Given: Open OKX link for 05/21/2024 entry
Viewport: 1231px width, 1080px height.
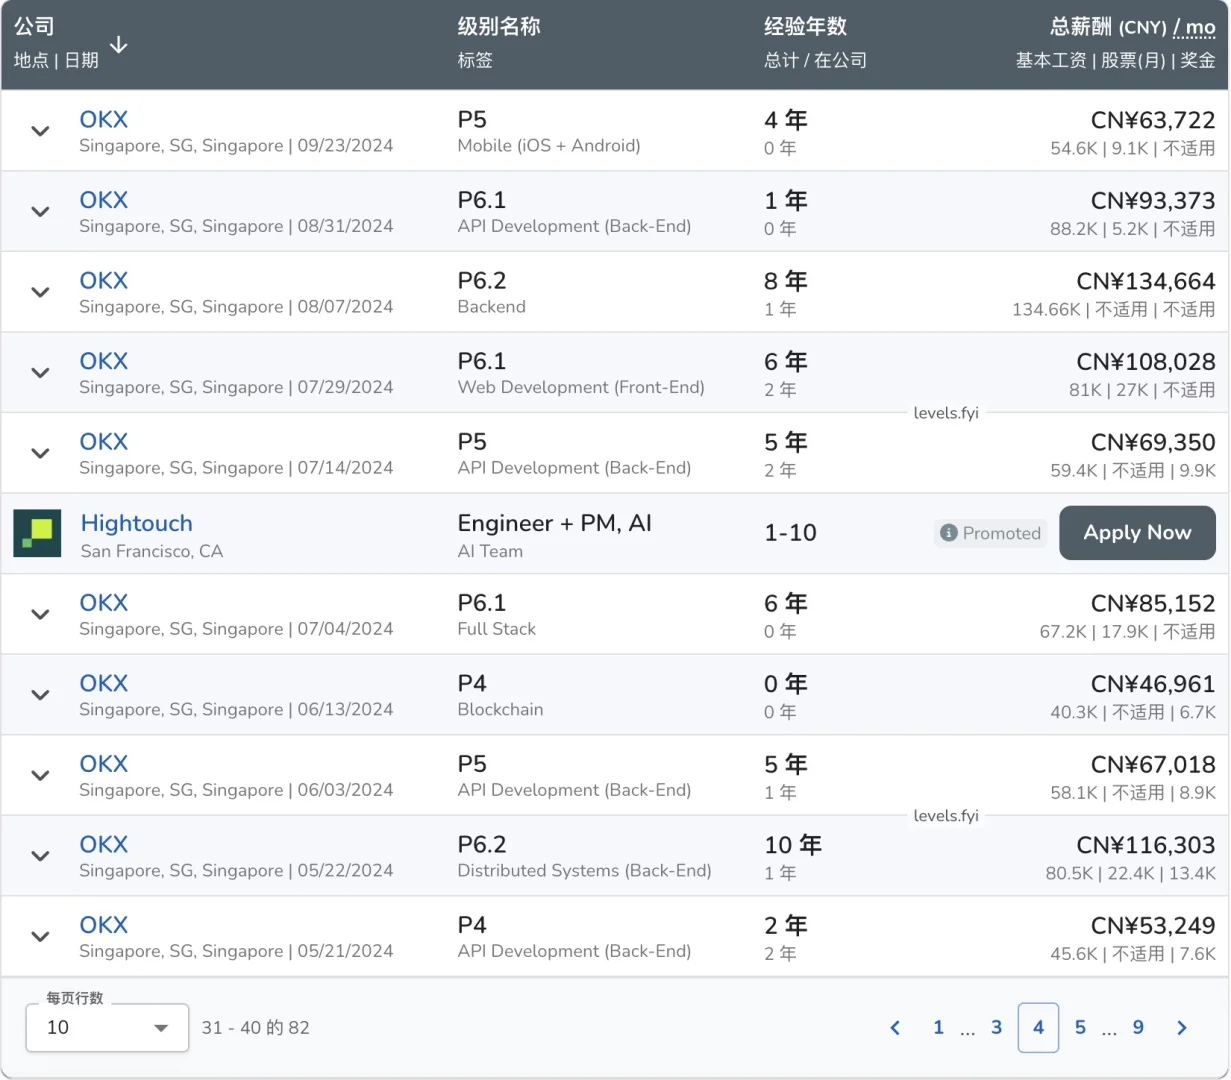Looking at the screenshot, I should click(x=104, y=924).
